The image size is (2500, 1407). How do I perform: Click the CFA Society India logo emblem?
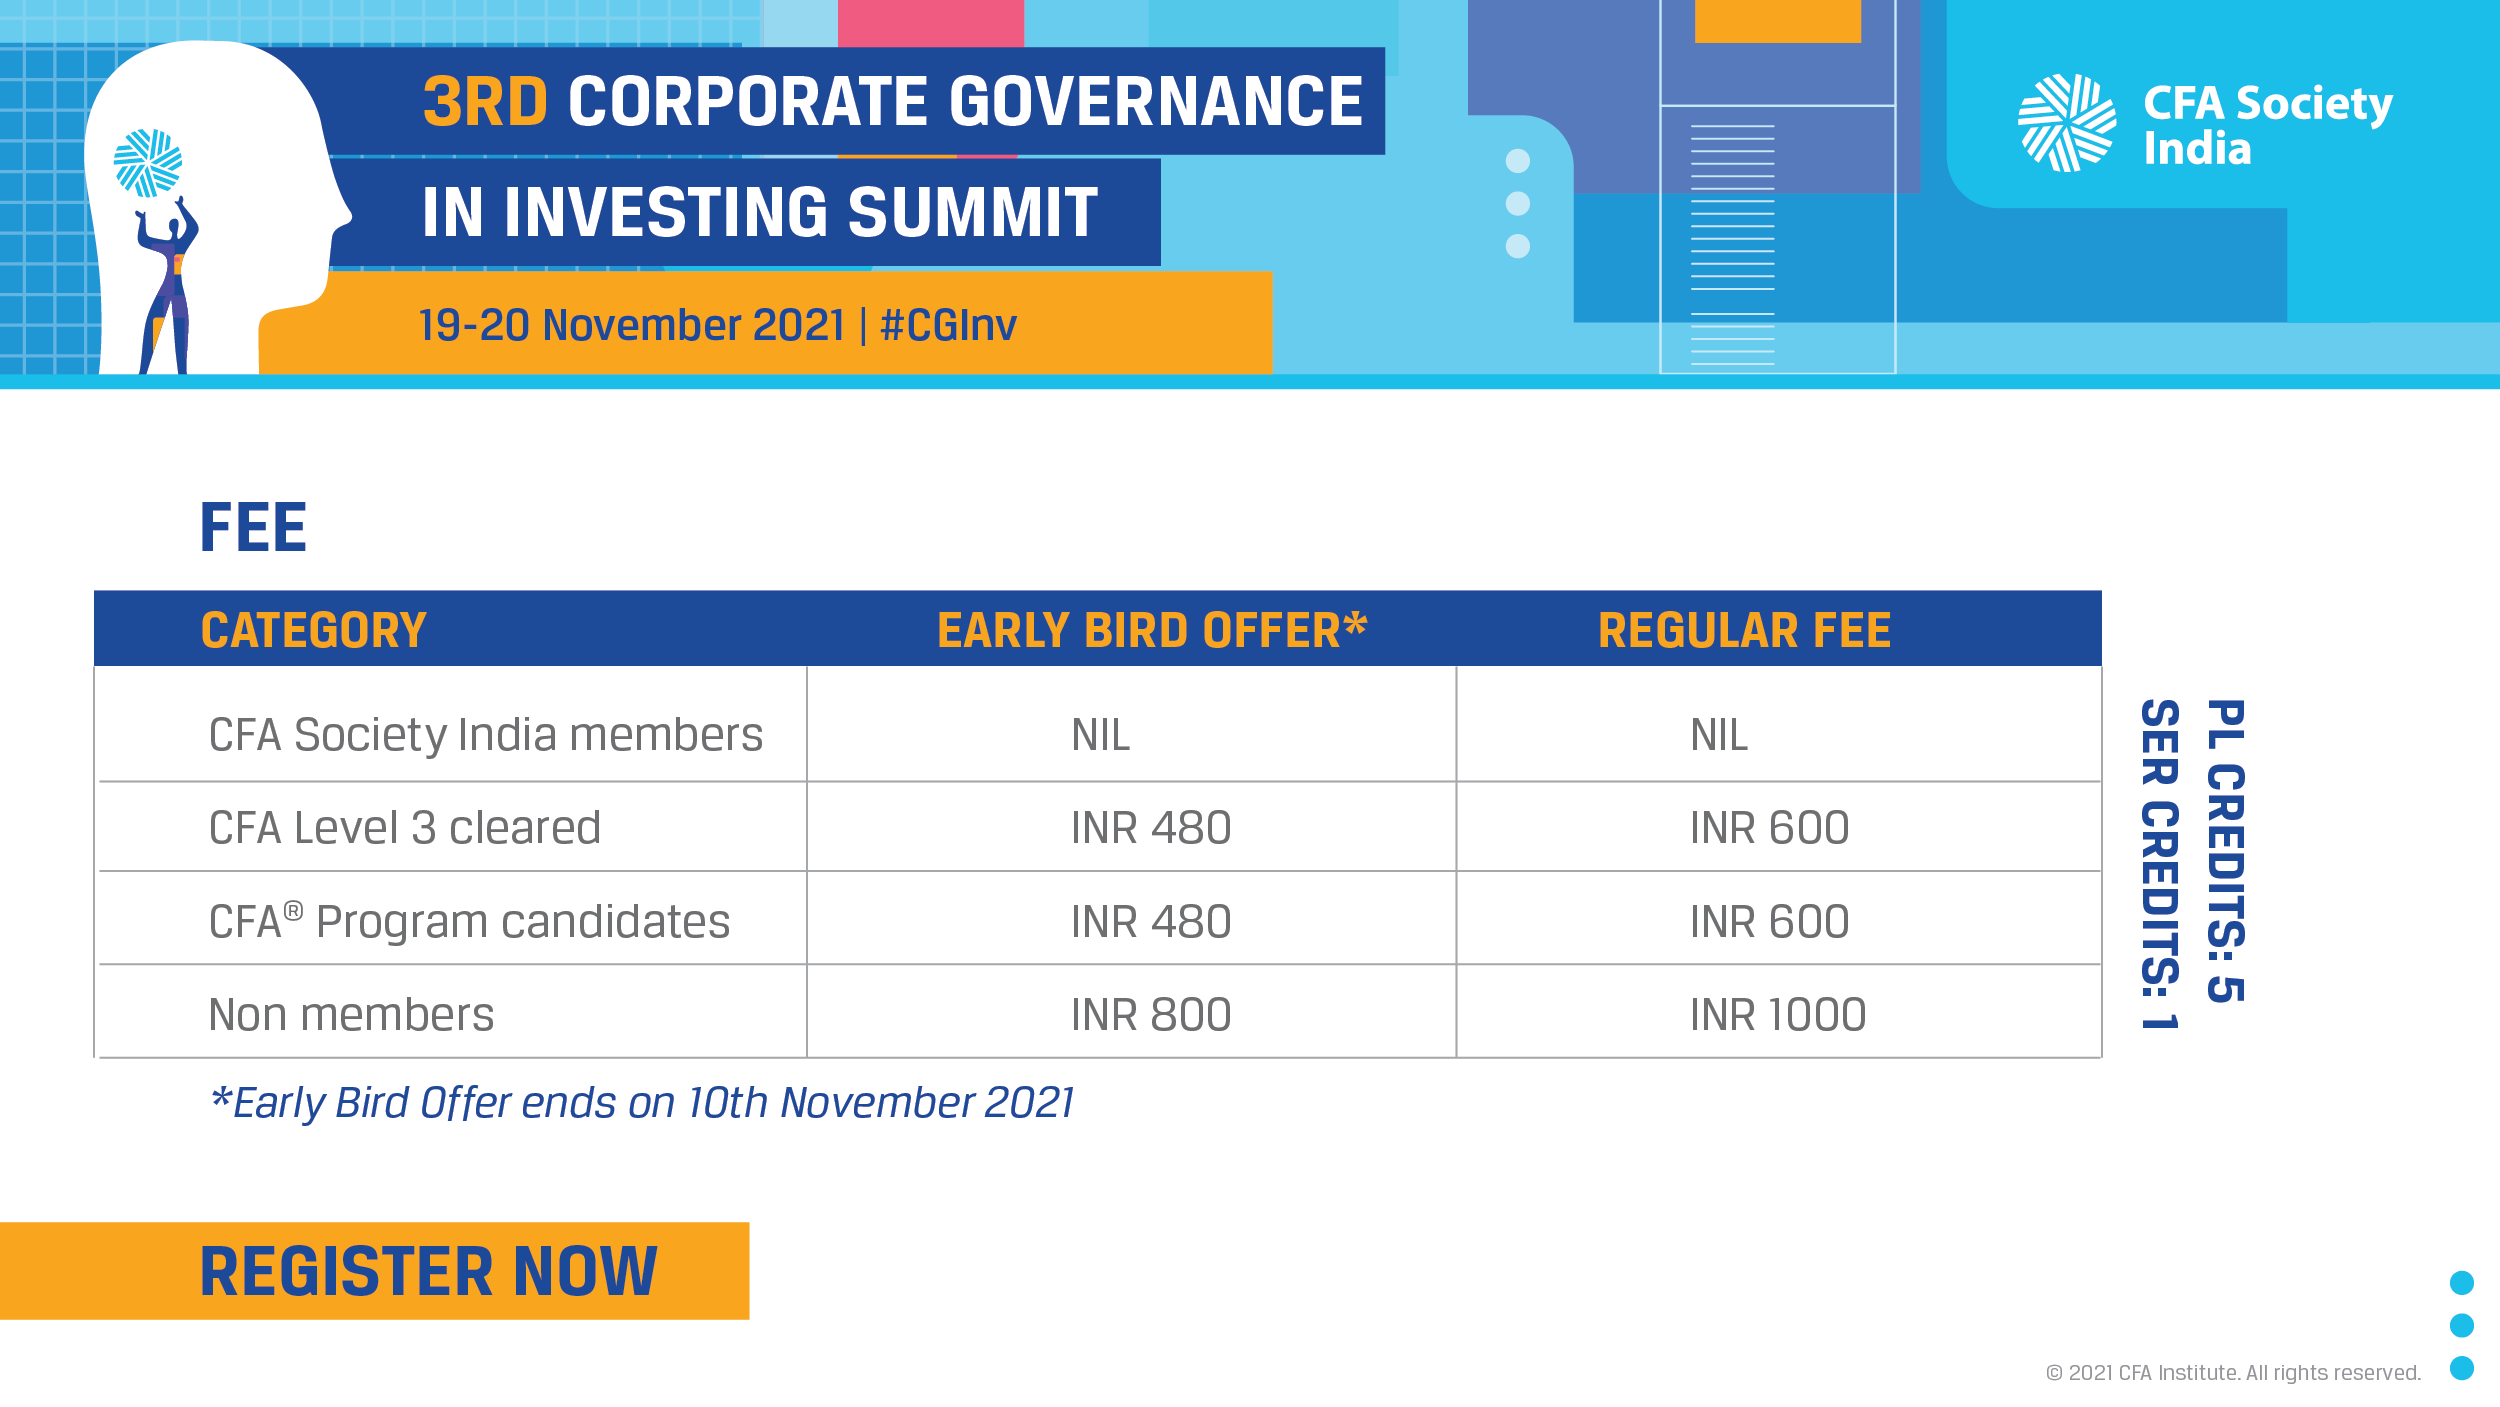pyautogui.click(x=2066, y=123)
